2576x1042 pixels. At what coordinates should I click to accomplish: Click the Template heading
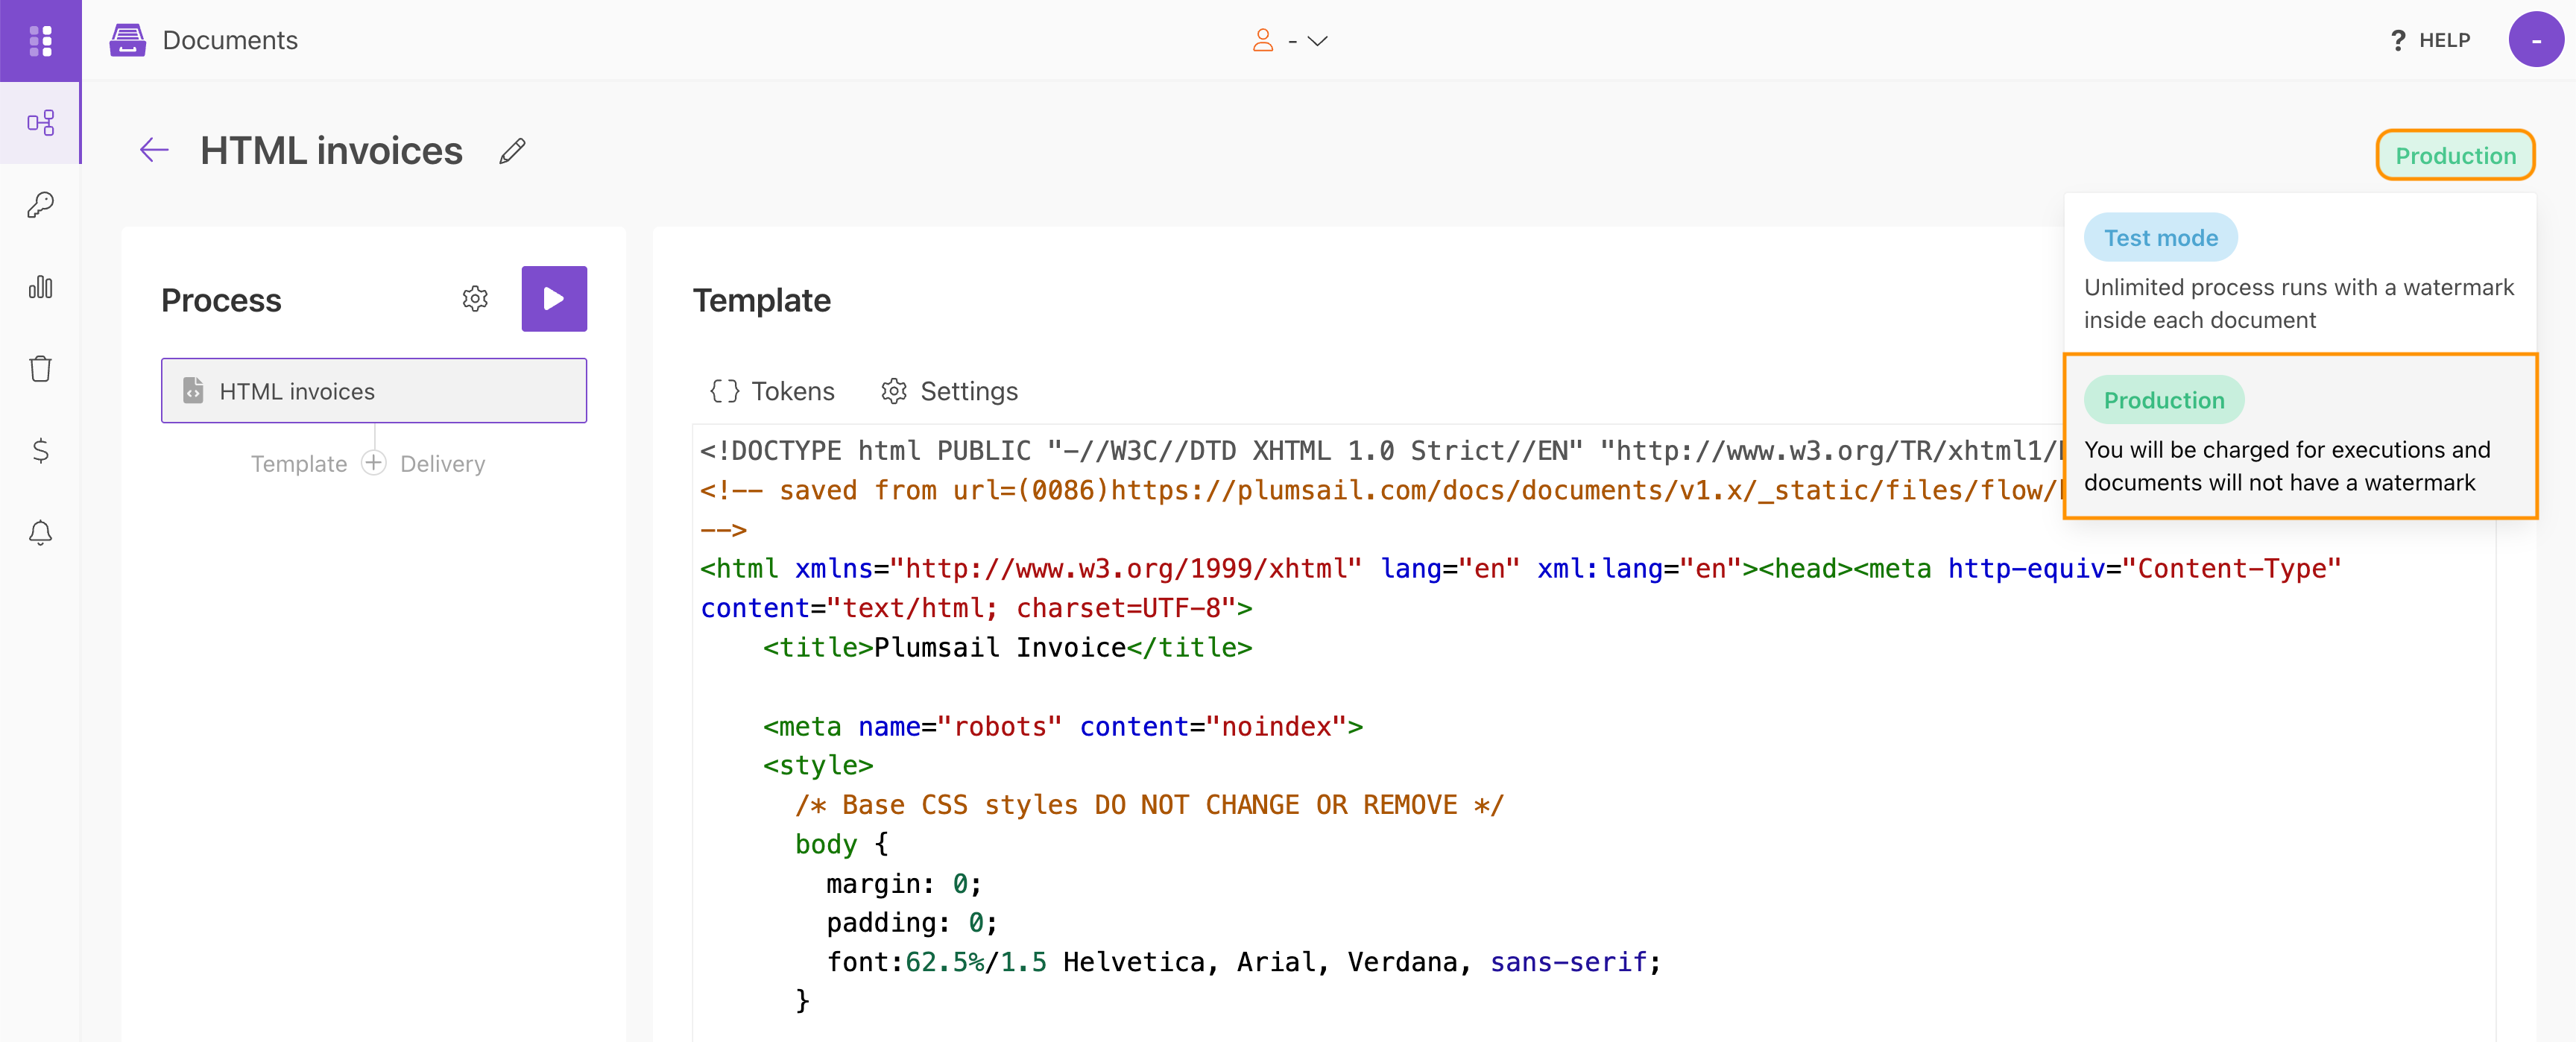pos(762,300)
